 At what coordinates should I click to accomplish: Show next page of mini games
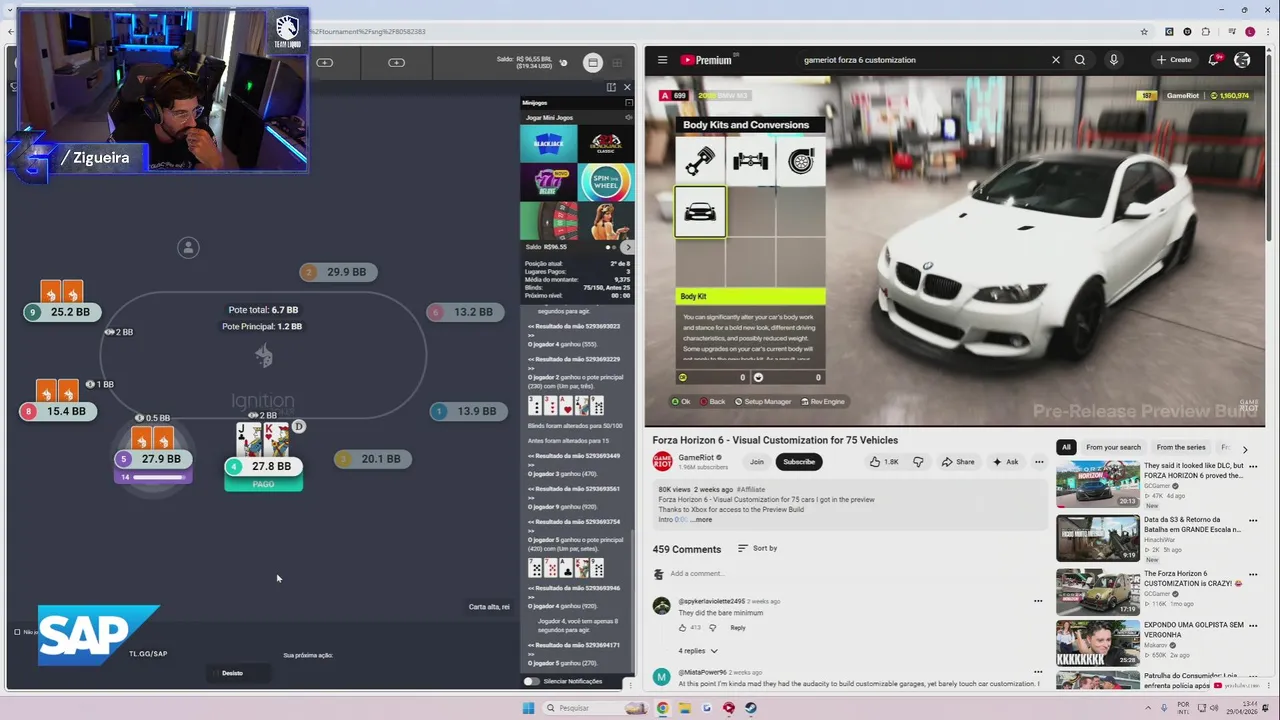click(627, 247)
